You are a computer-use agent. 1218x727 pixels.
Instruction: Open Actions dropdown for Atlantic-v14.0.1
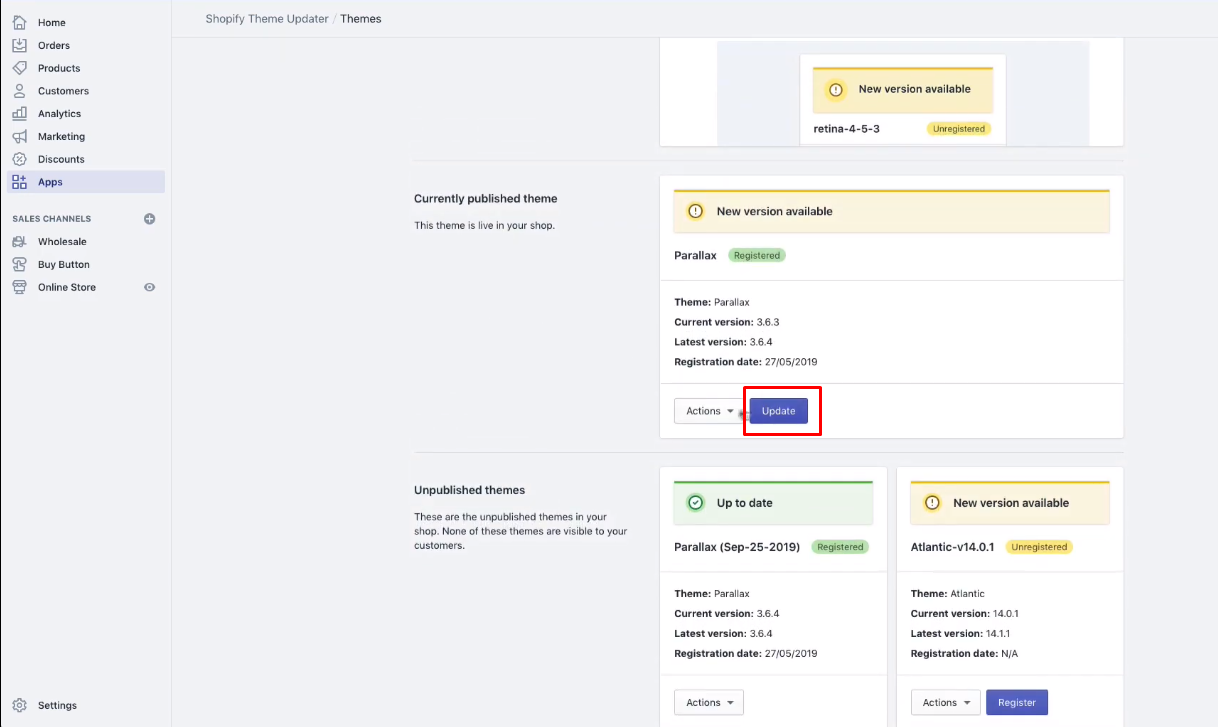pos(945,703)
